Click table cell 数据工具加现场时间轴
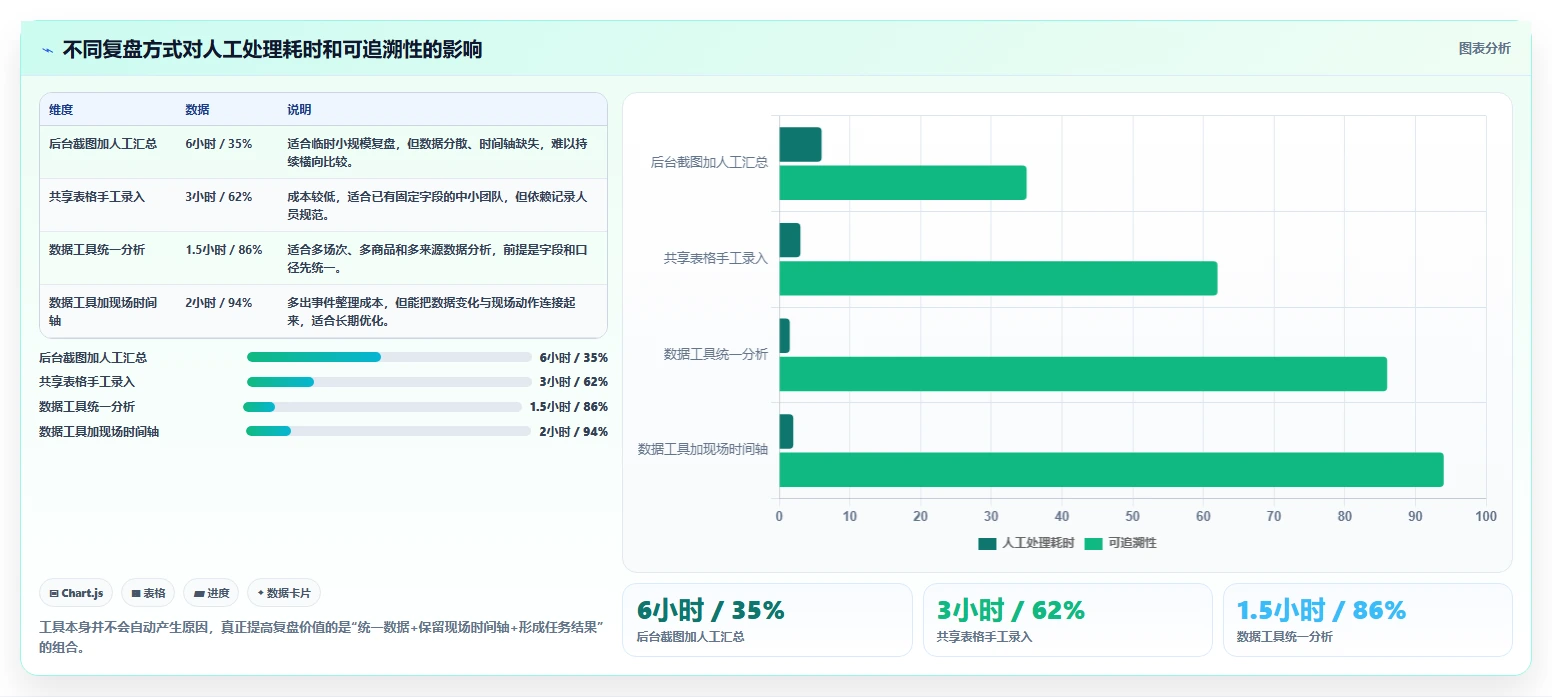This screenshot has height=697, width=1552. [x=103, y=312]
